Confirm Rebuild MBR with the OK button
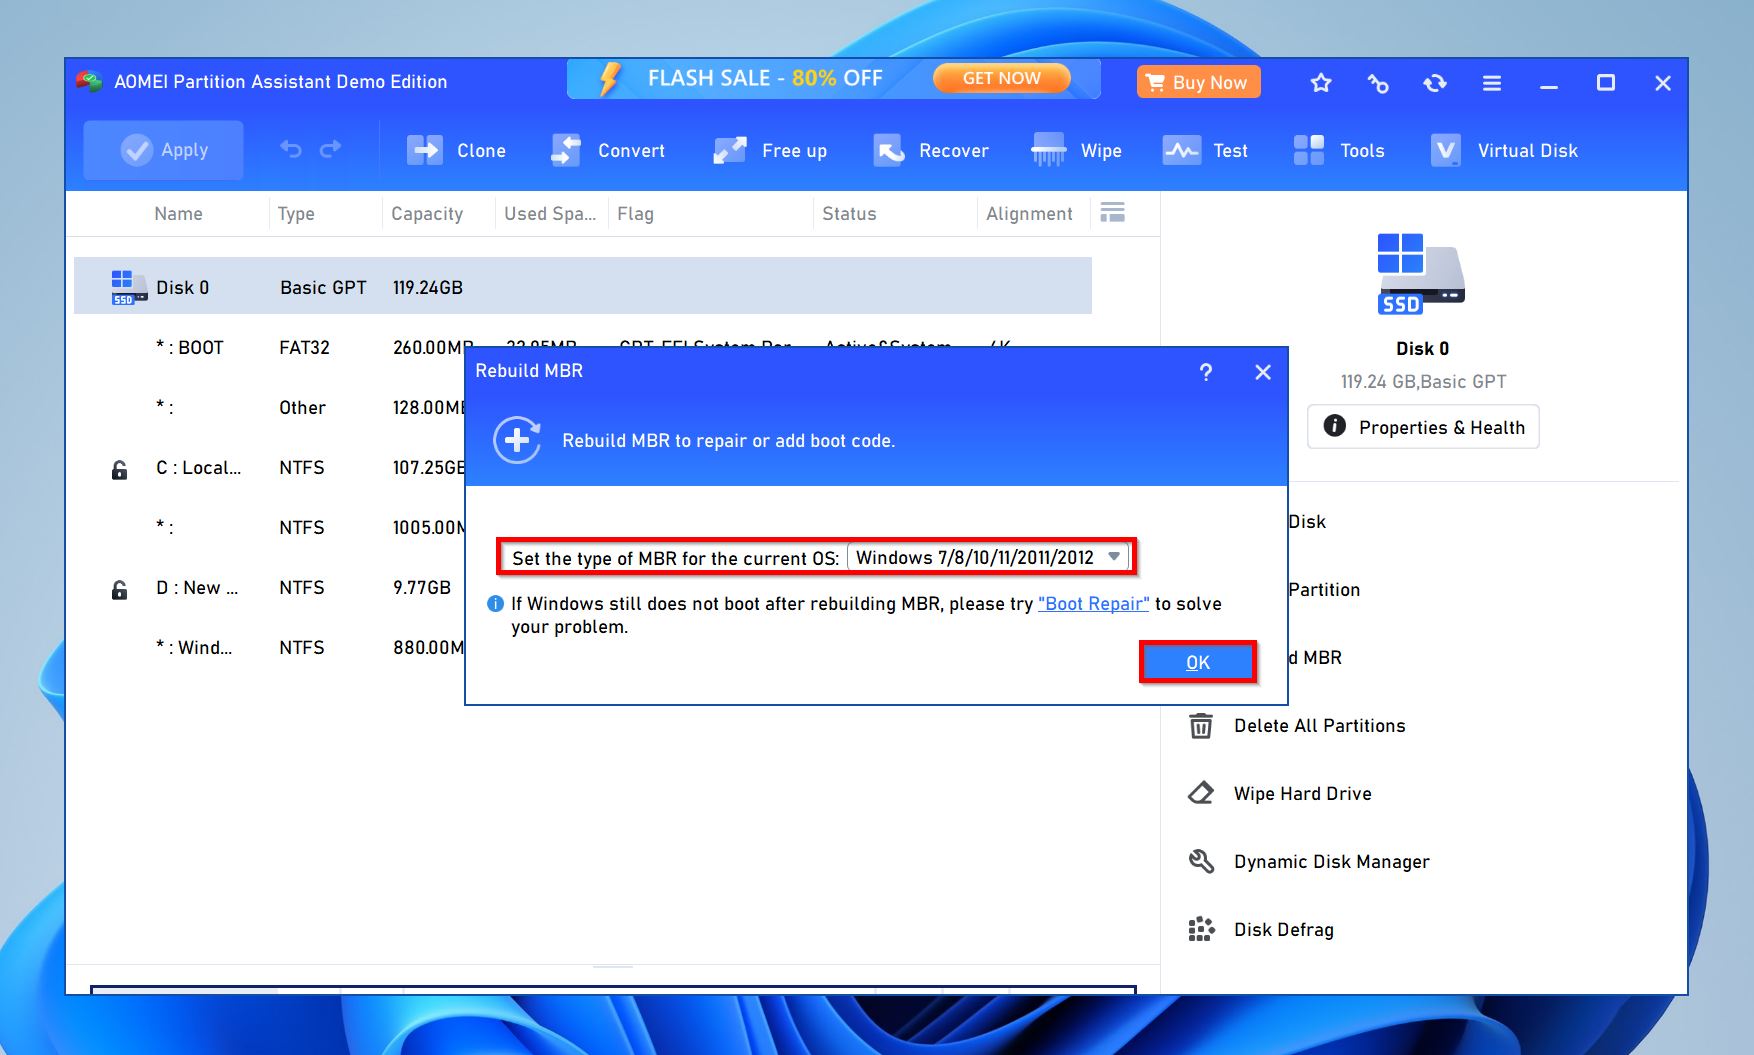 1197,661
